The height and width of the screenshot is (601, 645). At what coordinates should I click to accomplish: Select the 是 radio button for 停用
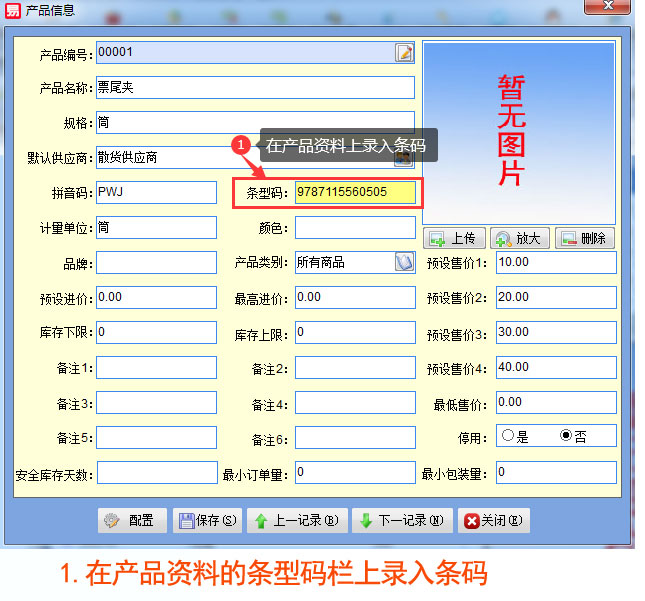pyautogui.click(x=508, y=436)
